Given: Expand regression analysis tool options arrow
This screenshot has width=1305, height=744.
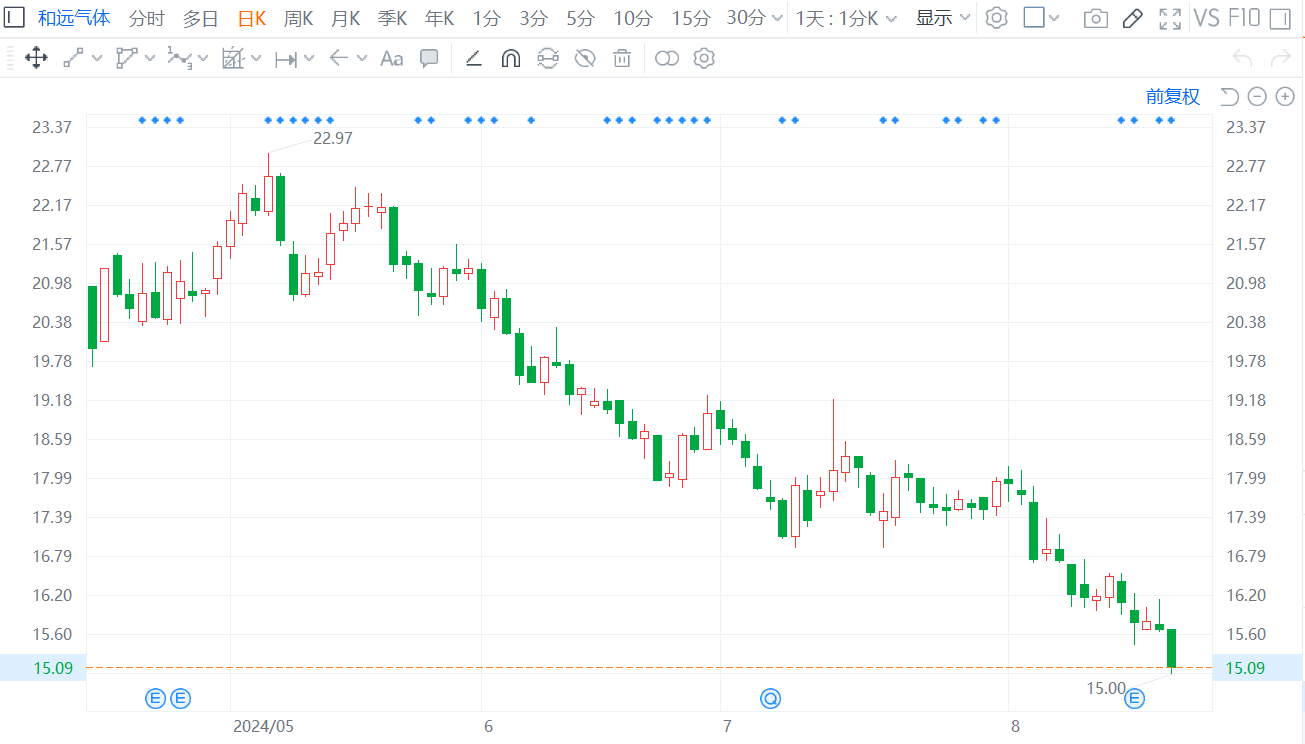Looking at the screenshot, I should click(x=256, y=58).
